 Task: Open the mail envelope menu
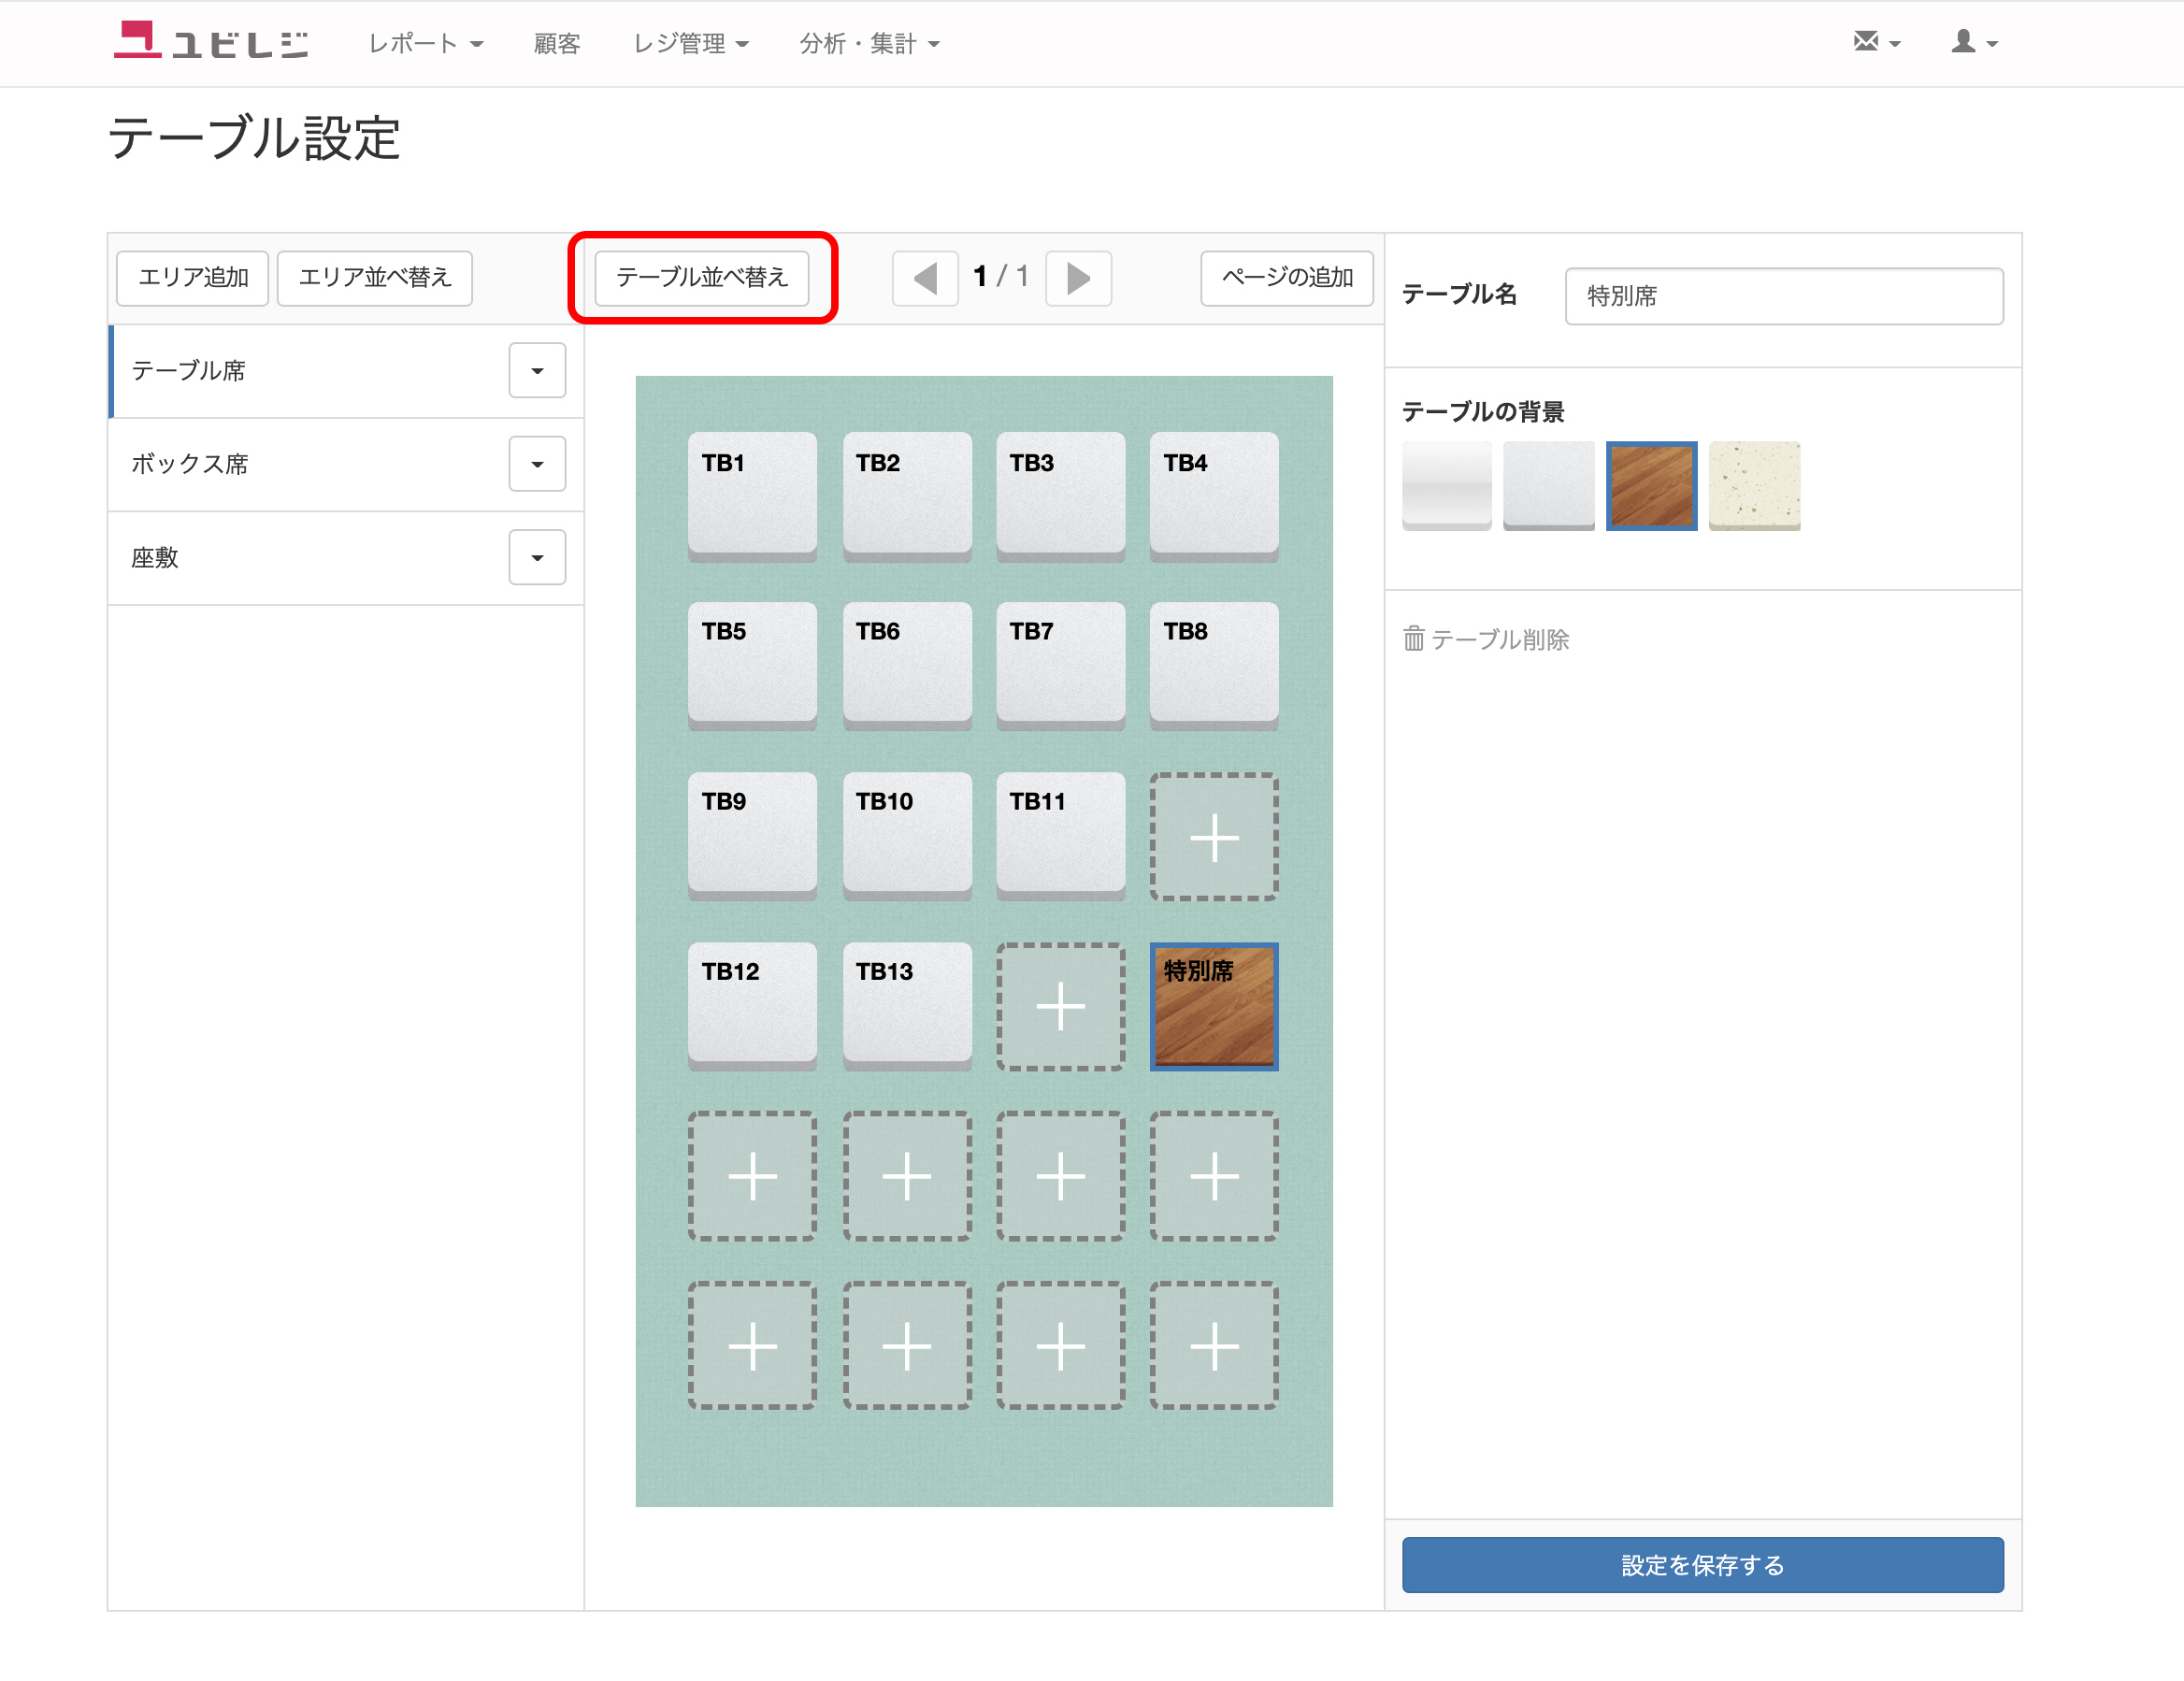point(1876,42)
